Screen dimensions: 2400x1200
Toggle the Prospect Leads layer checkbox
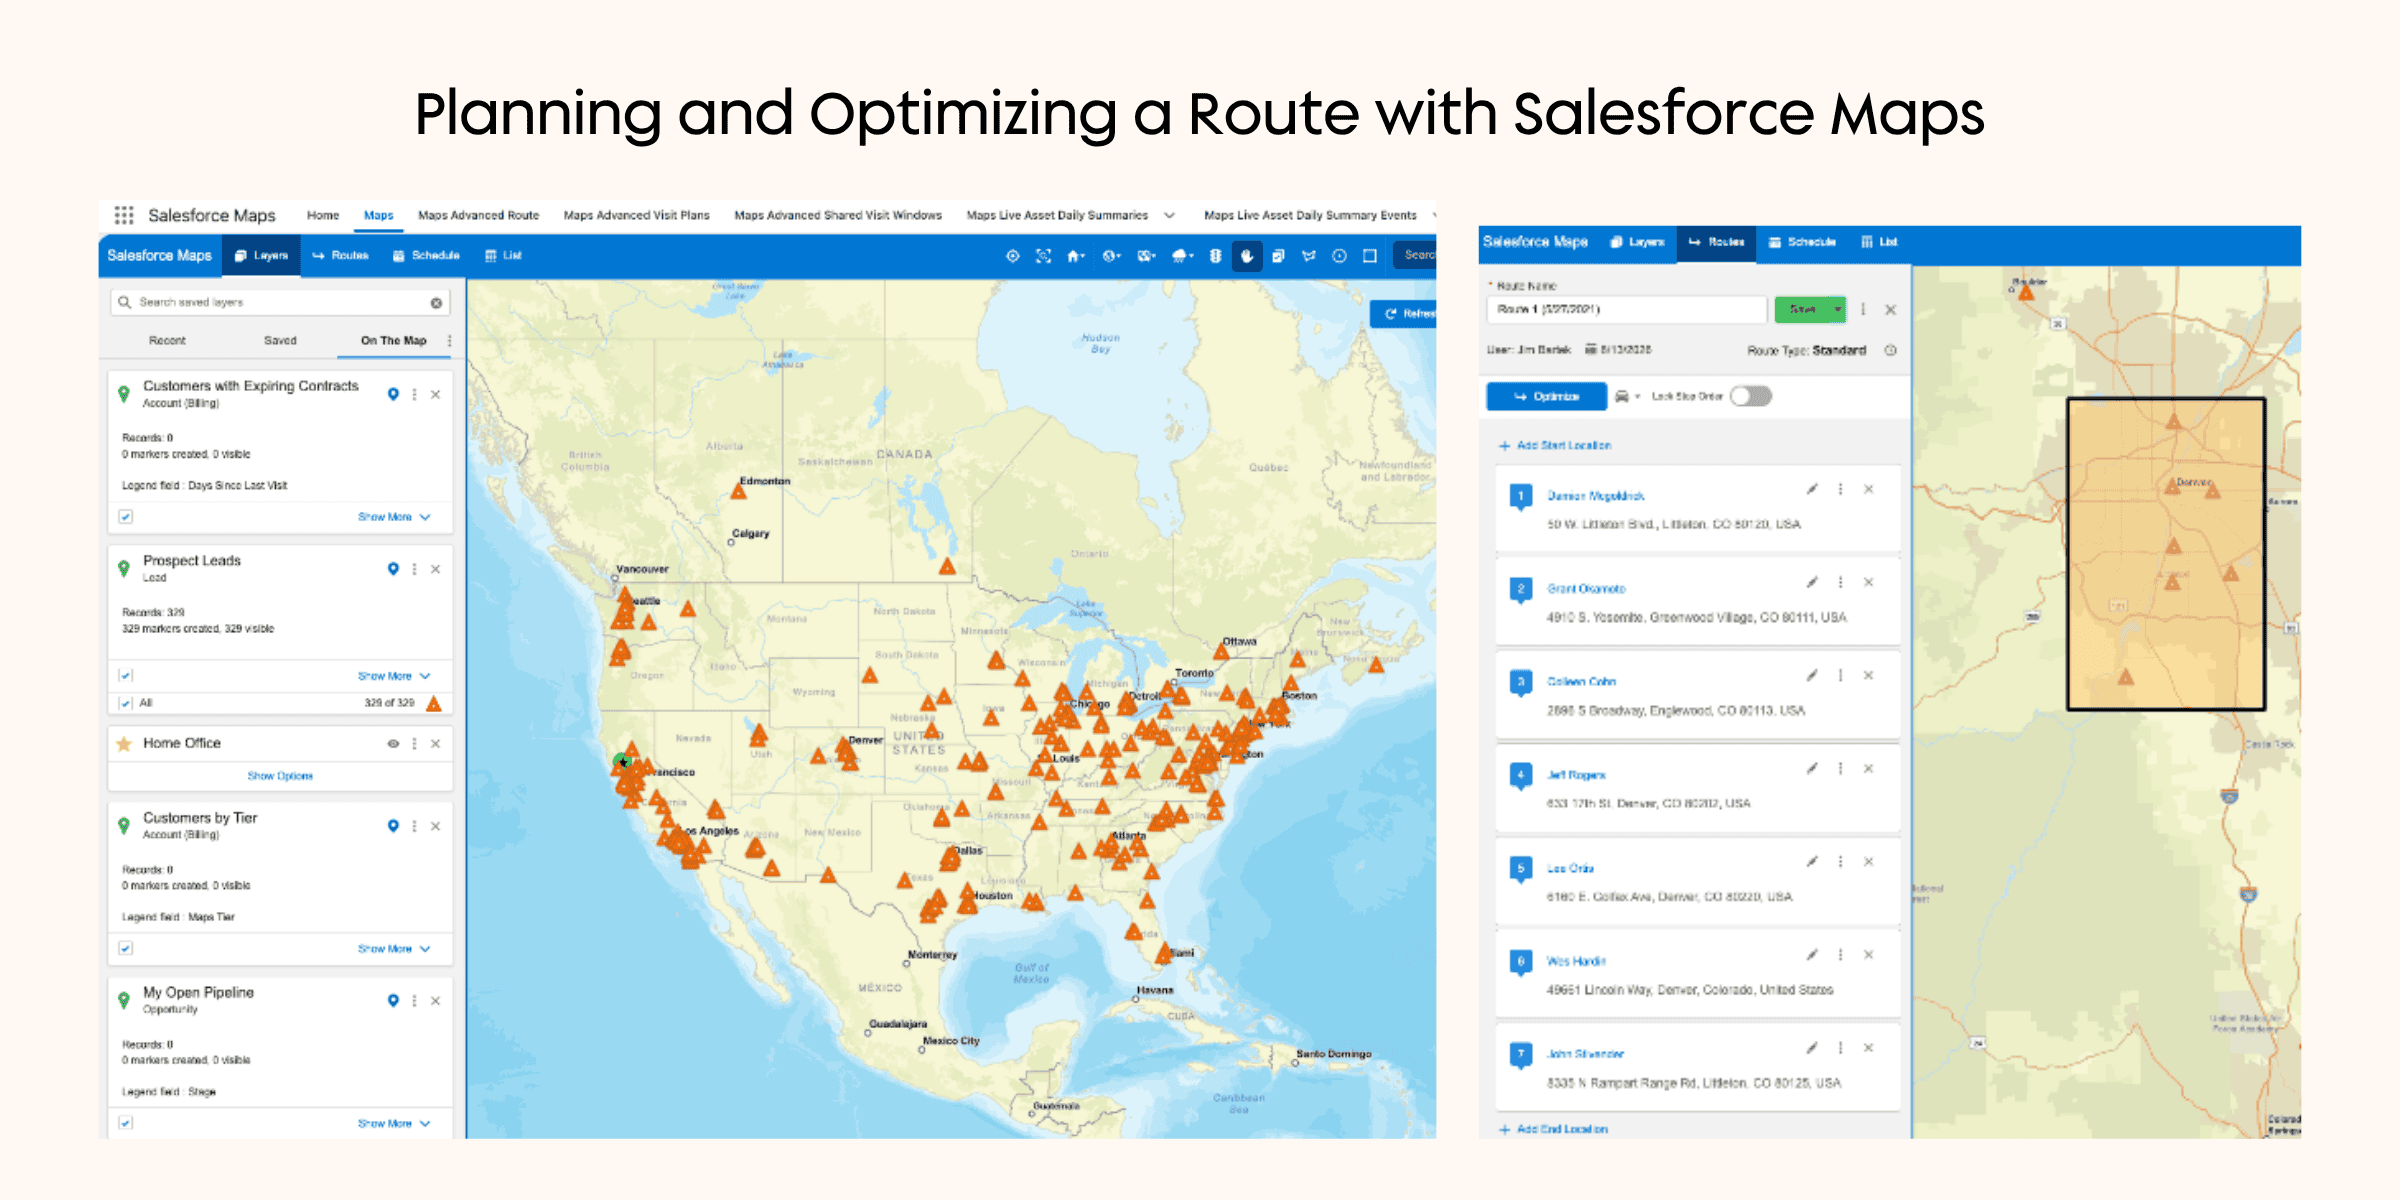tap(125, 676)
